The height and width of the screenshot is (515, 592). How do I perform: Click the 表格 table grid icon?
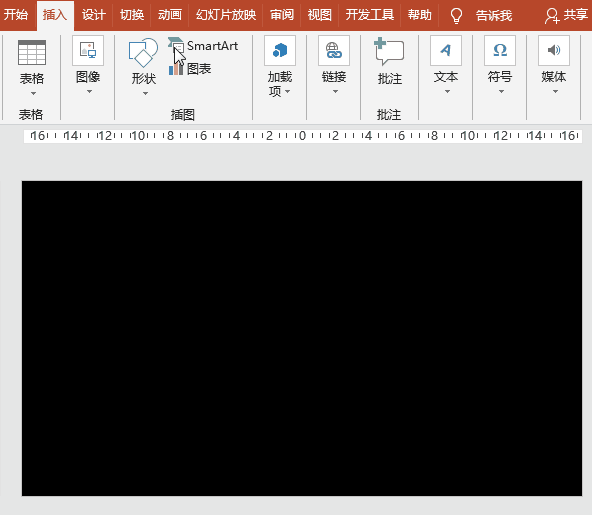(32, 52)
